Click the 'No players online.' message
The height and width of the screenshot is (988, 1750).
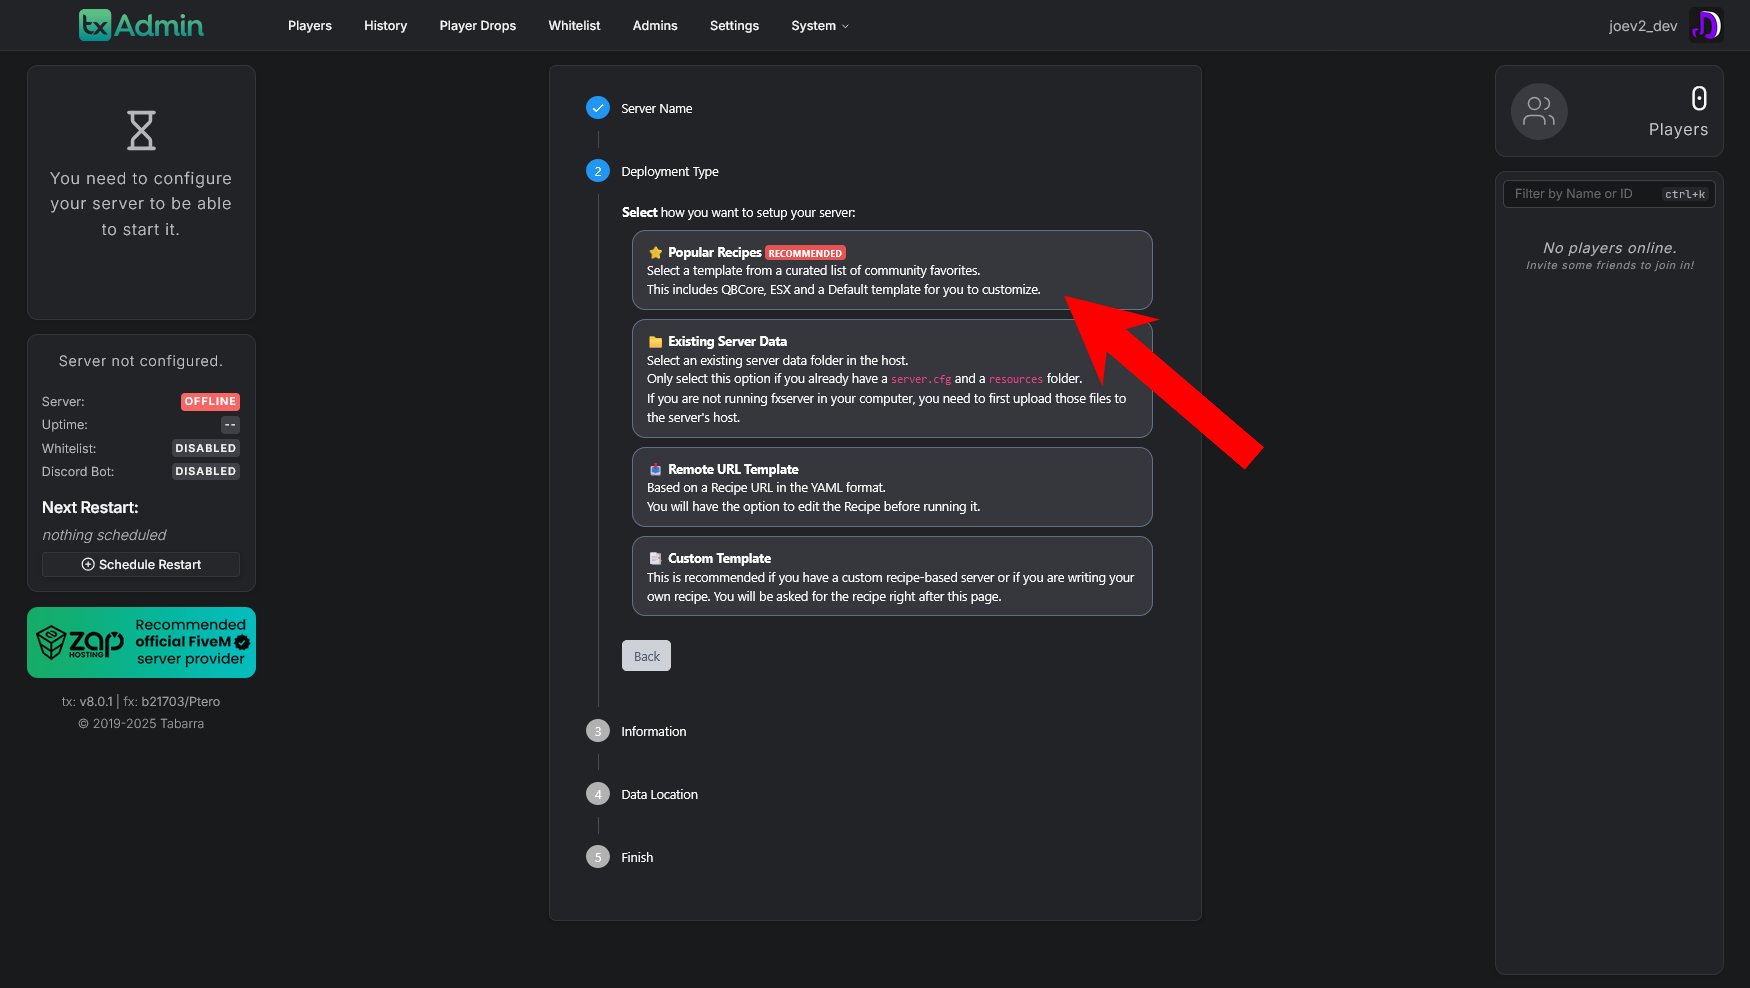[1609, 248]
